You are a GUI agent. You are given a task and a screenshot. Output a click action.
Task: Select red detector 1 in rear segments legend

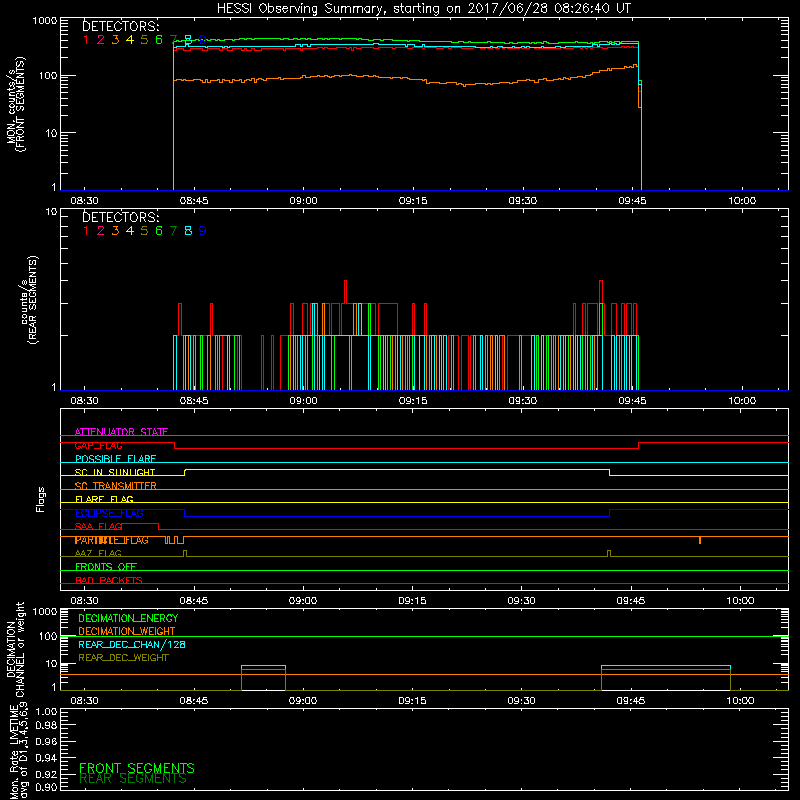click(x=86, y=231)
